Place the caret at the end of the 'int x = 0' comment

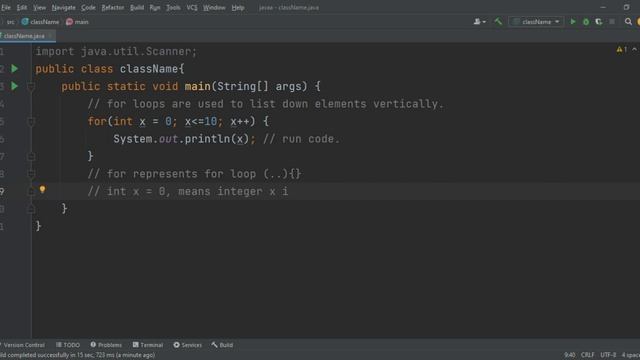click(x=289, y=191)
